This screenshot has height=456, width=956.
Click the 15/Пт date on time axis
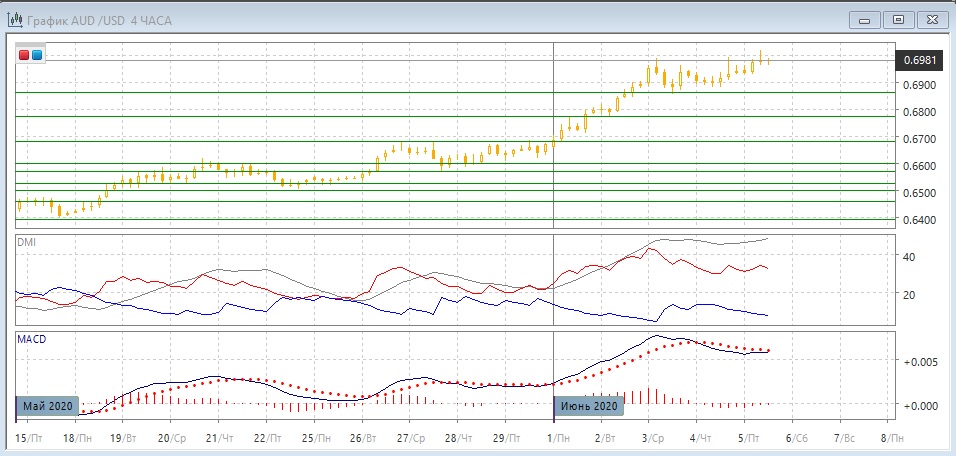29,438
